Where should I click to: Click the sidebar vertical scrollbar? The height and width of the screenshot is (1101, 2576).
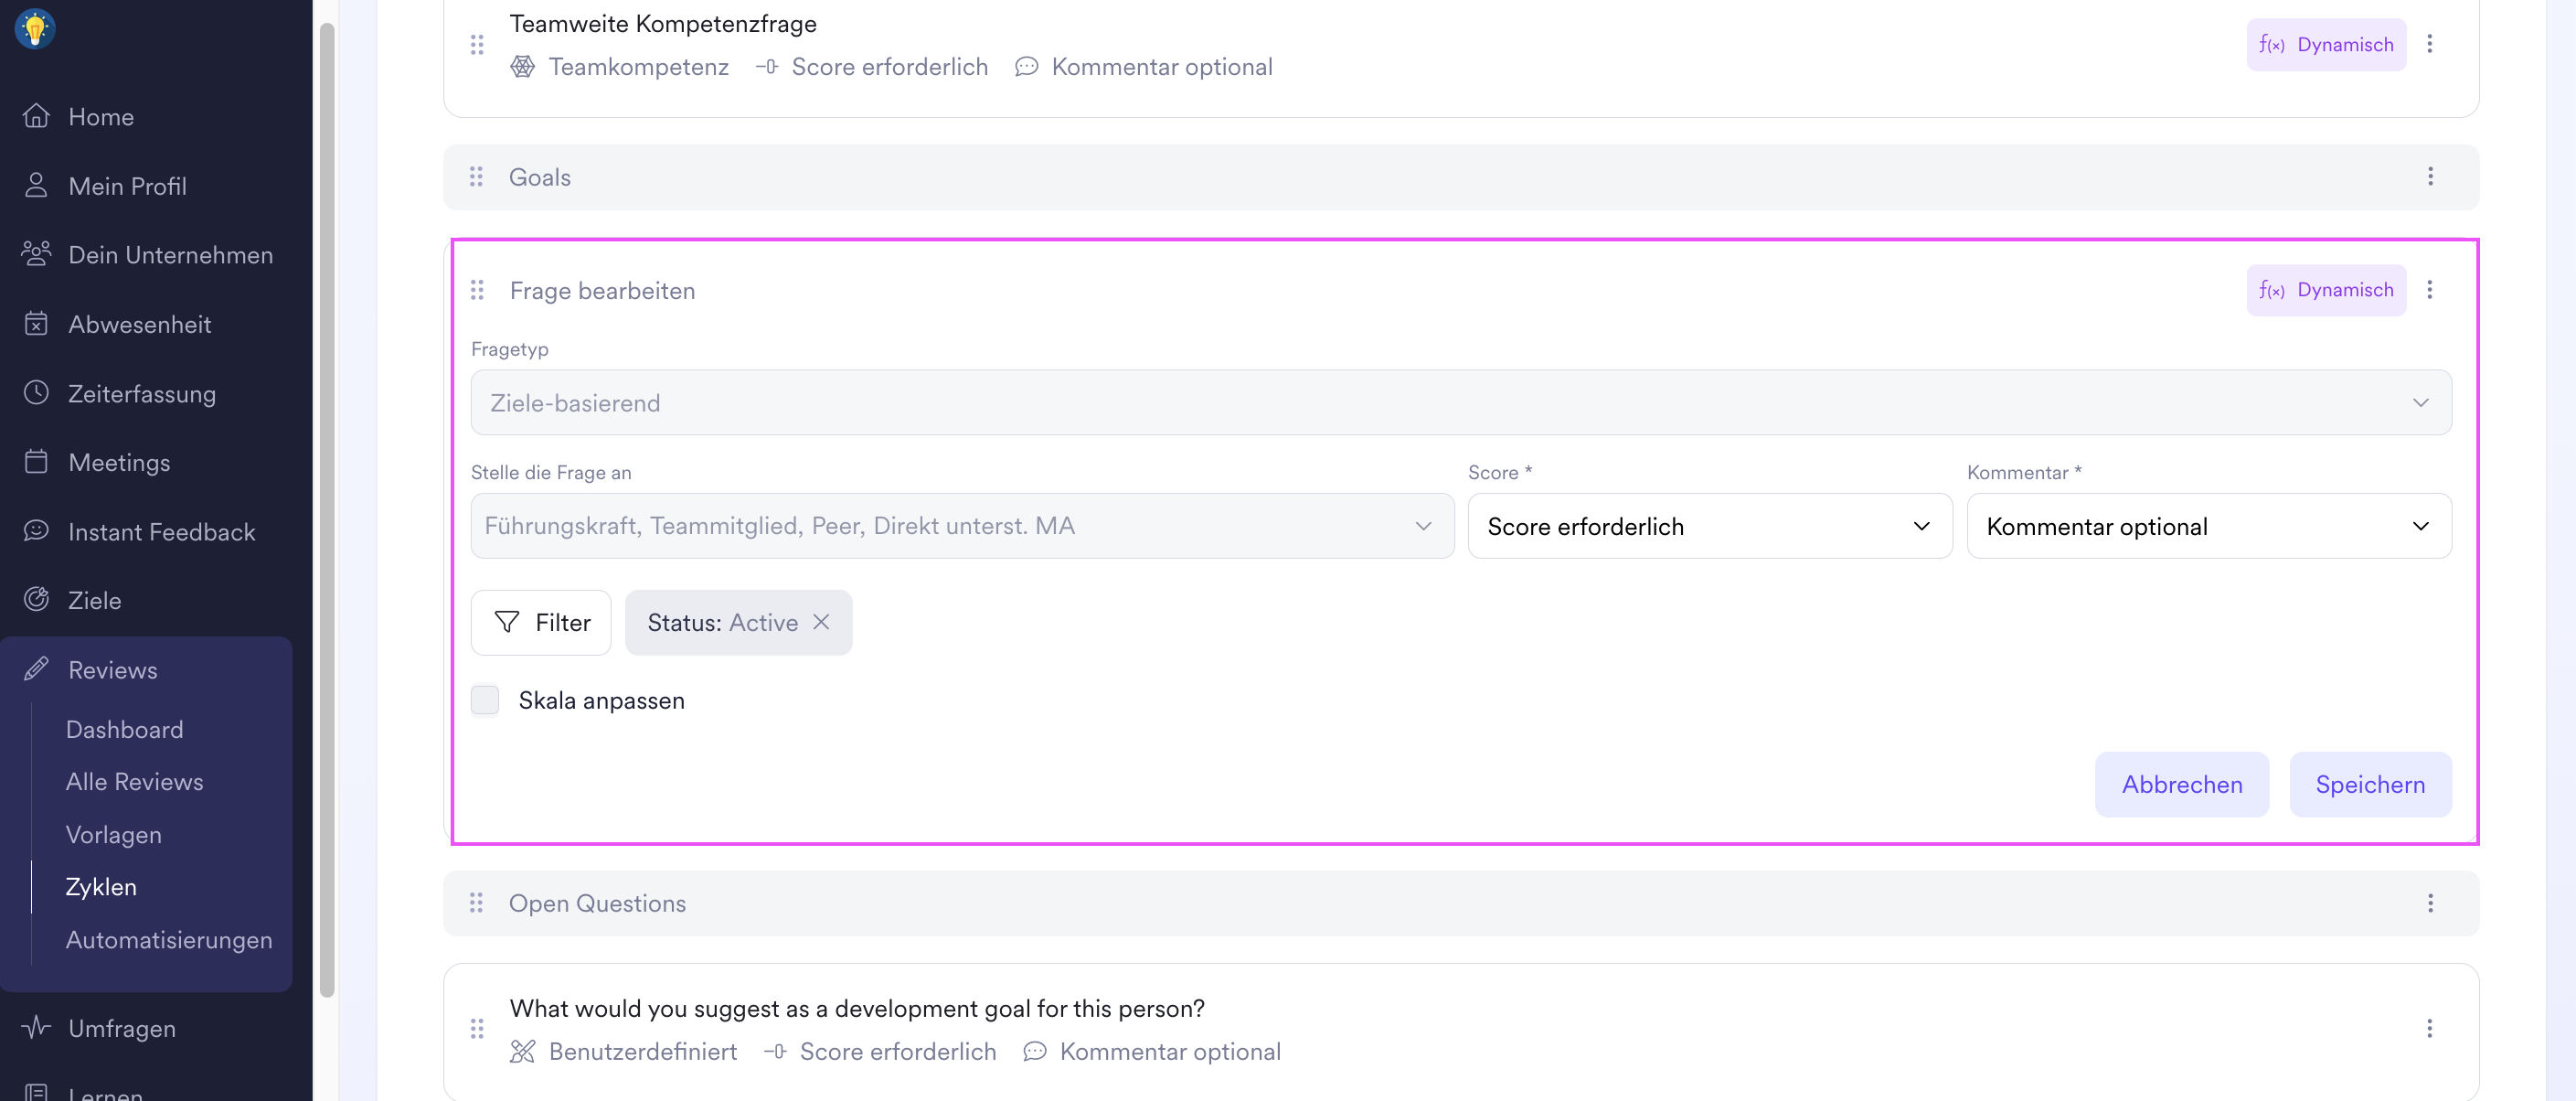(x=326, y=510)
